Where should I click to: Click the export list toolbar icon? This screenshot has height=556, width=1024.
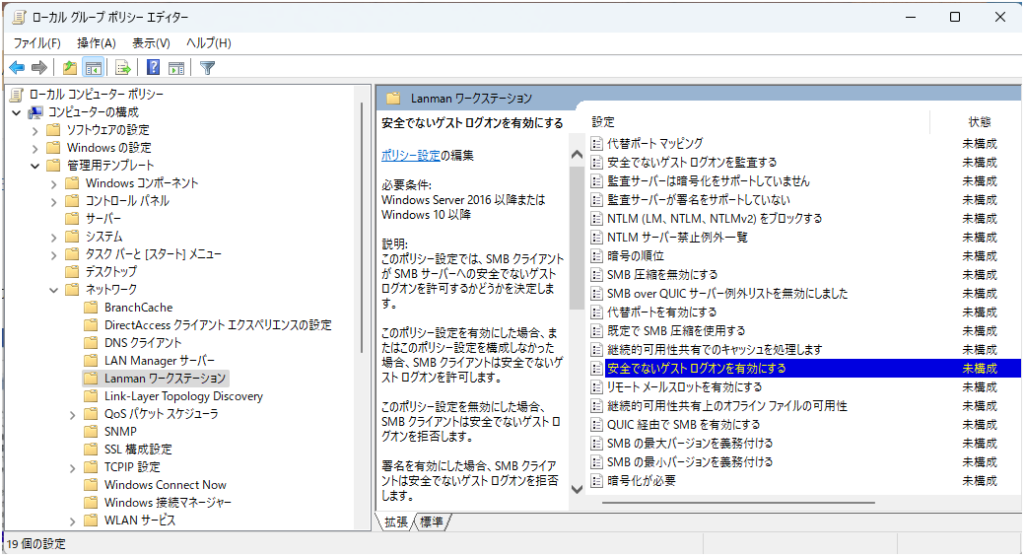[x=123, y=68]
